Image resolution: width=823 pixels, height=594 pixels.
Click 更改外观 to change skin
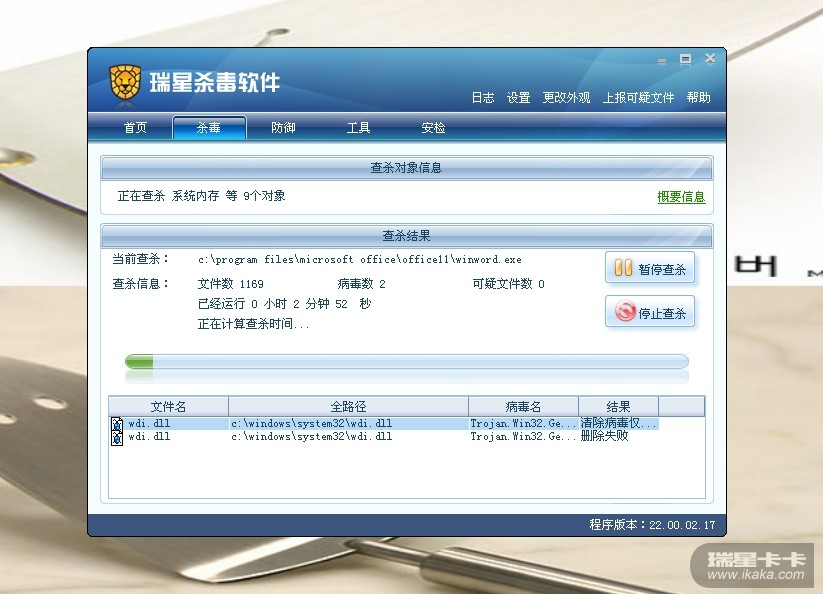[x=566, y=98]
